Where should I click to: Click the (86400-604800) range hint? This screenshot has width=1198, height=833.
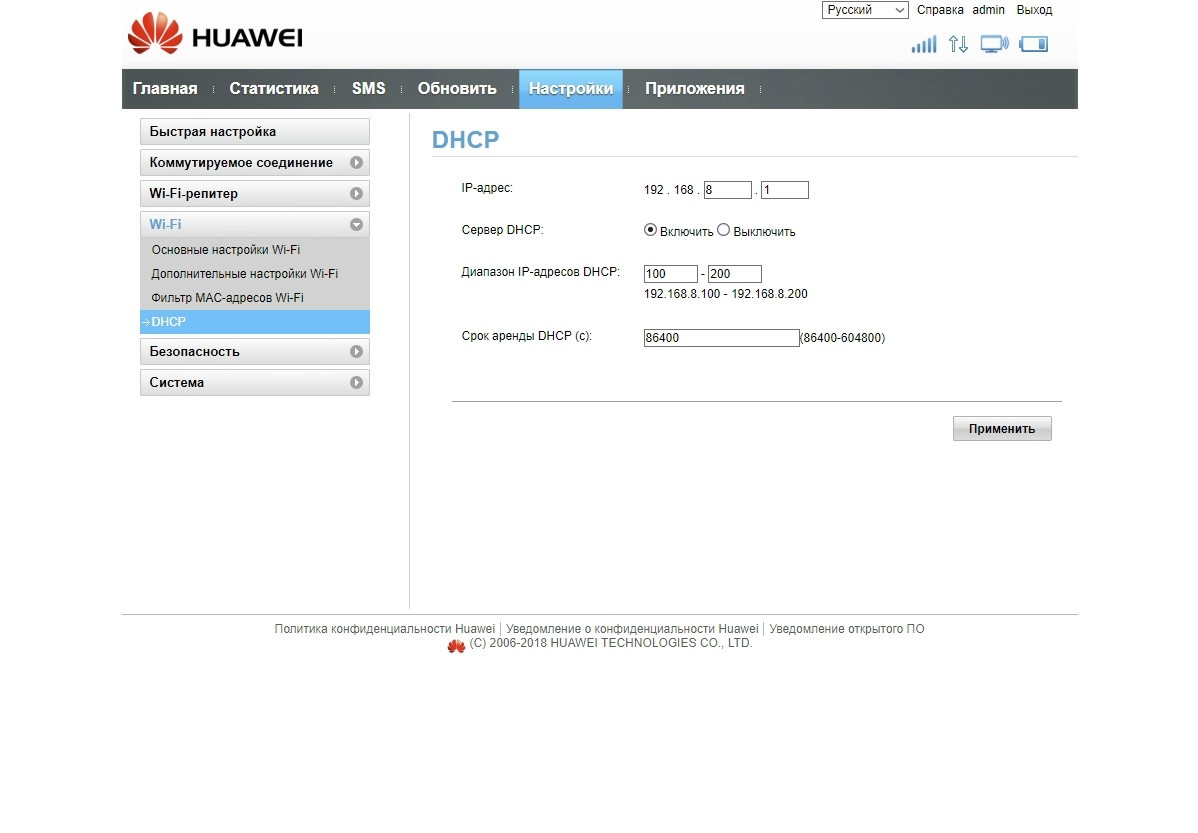pyautogui.click(x=843, y=338)
